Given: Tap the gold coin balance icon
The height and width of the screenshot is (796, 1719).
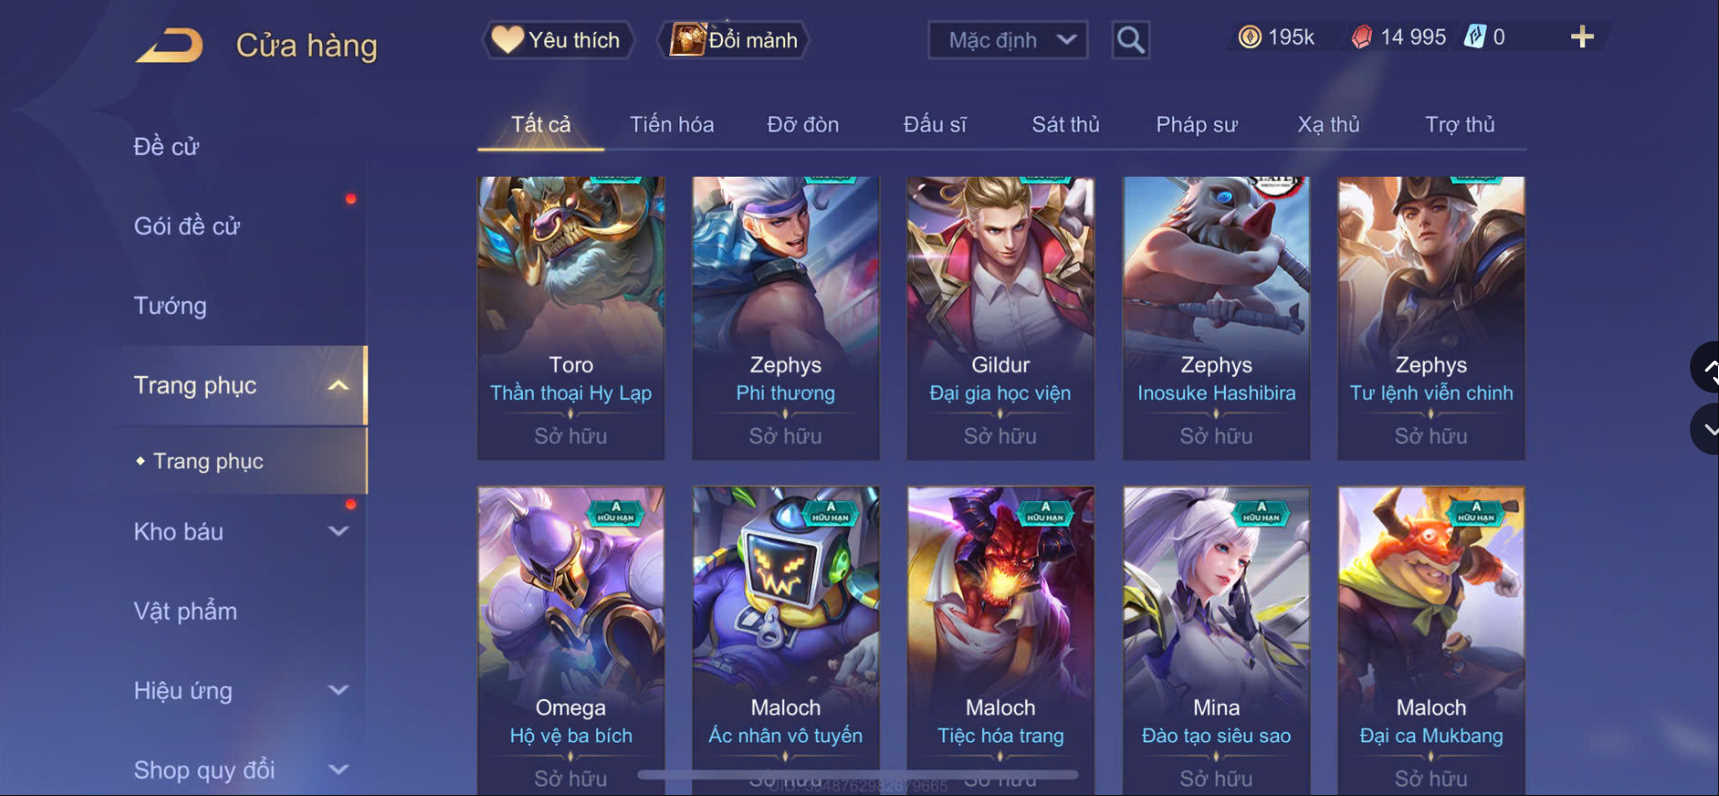Looking at the screenshot, I should (1250, 37).
